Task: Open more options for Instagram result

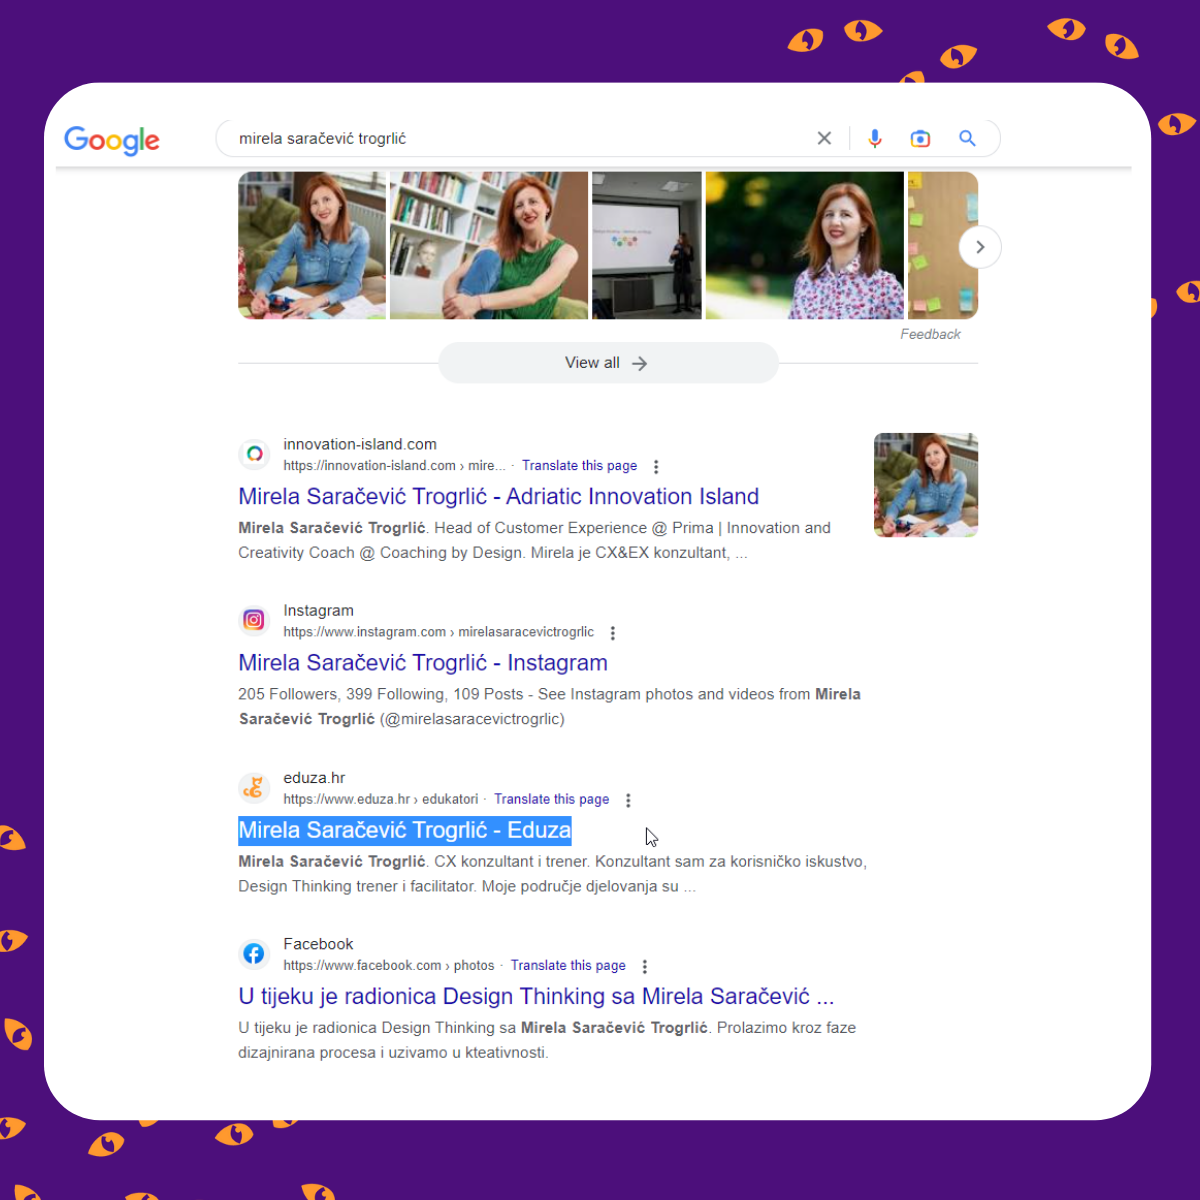Action: coord(613,633)
